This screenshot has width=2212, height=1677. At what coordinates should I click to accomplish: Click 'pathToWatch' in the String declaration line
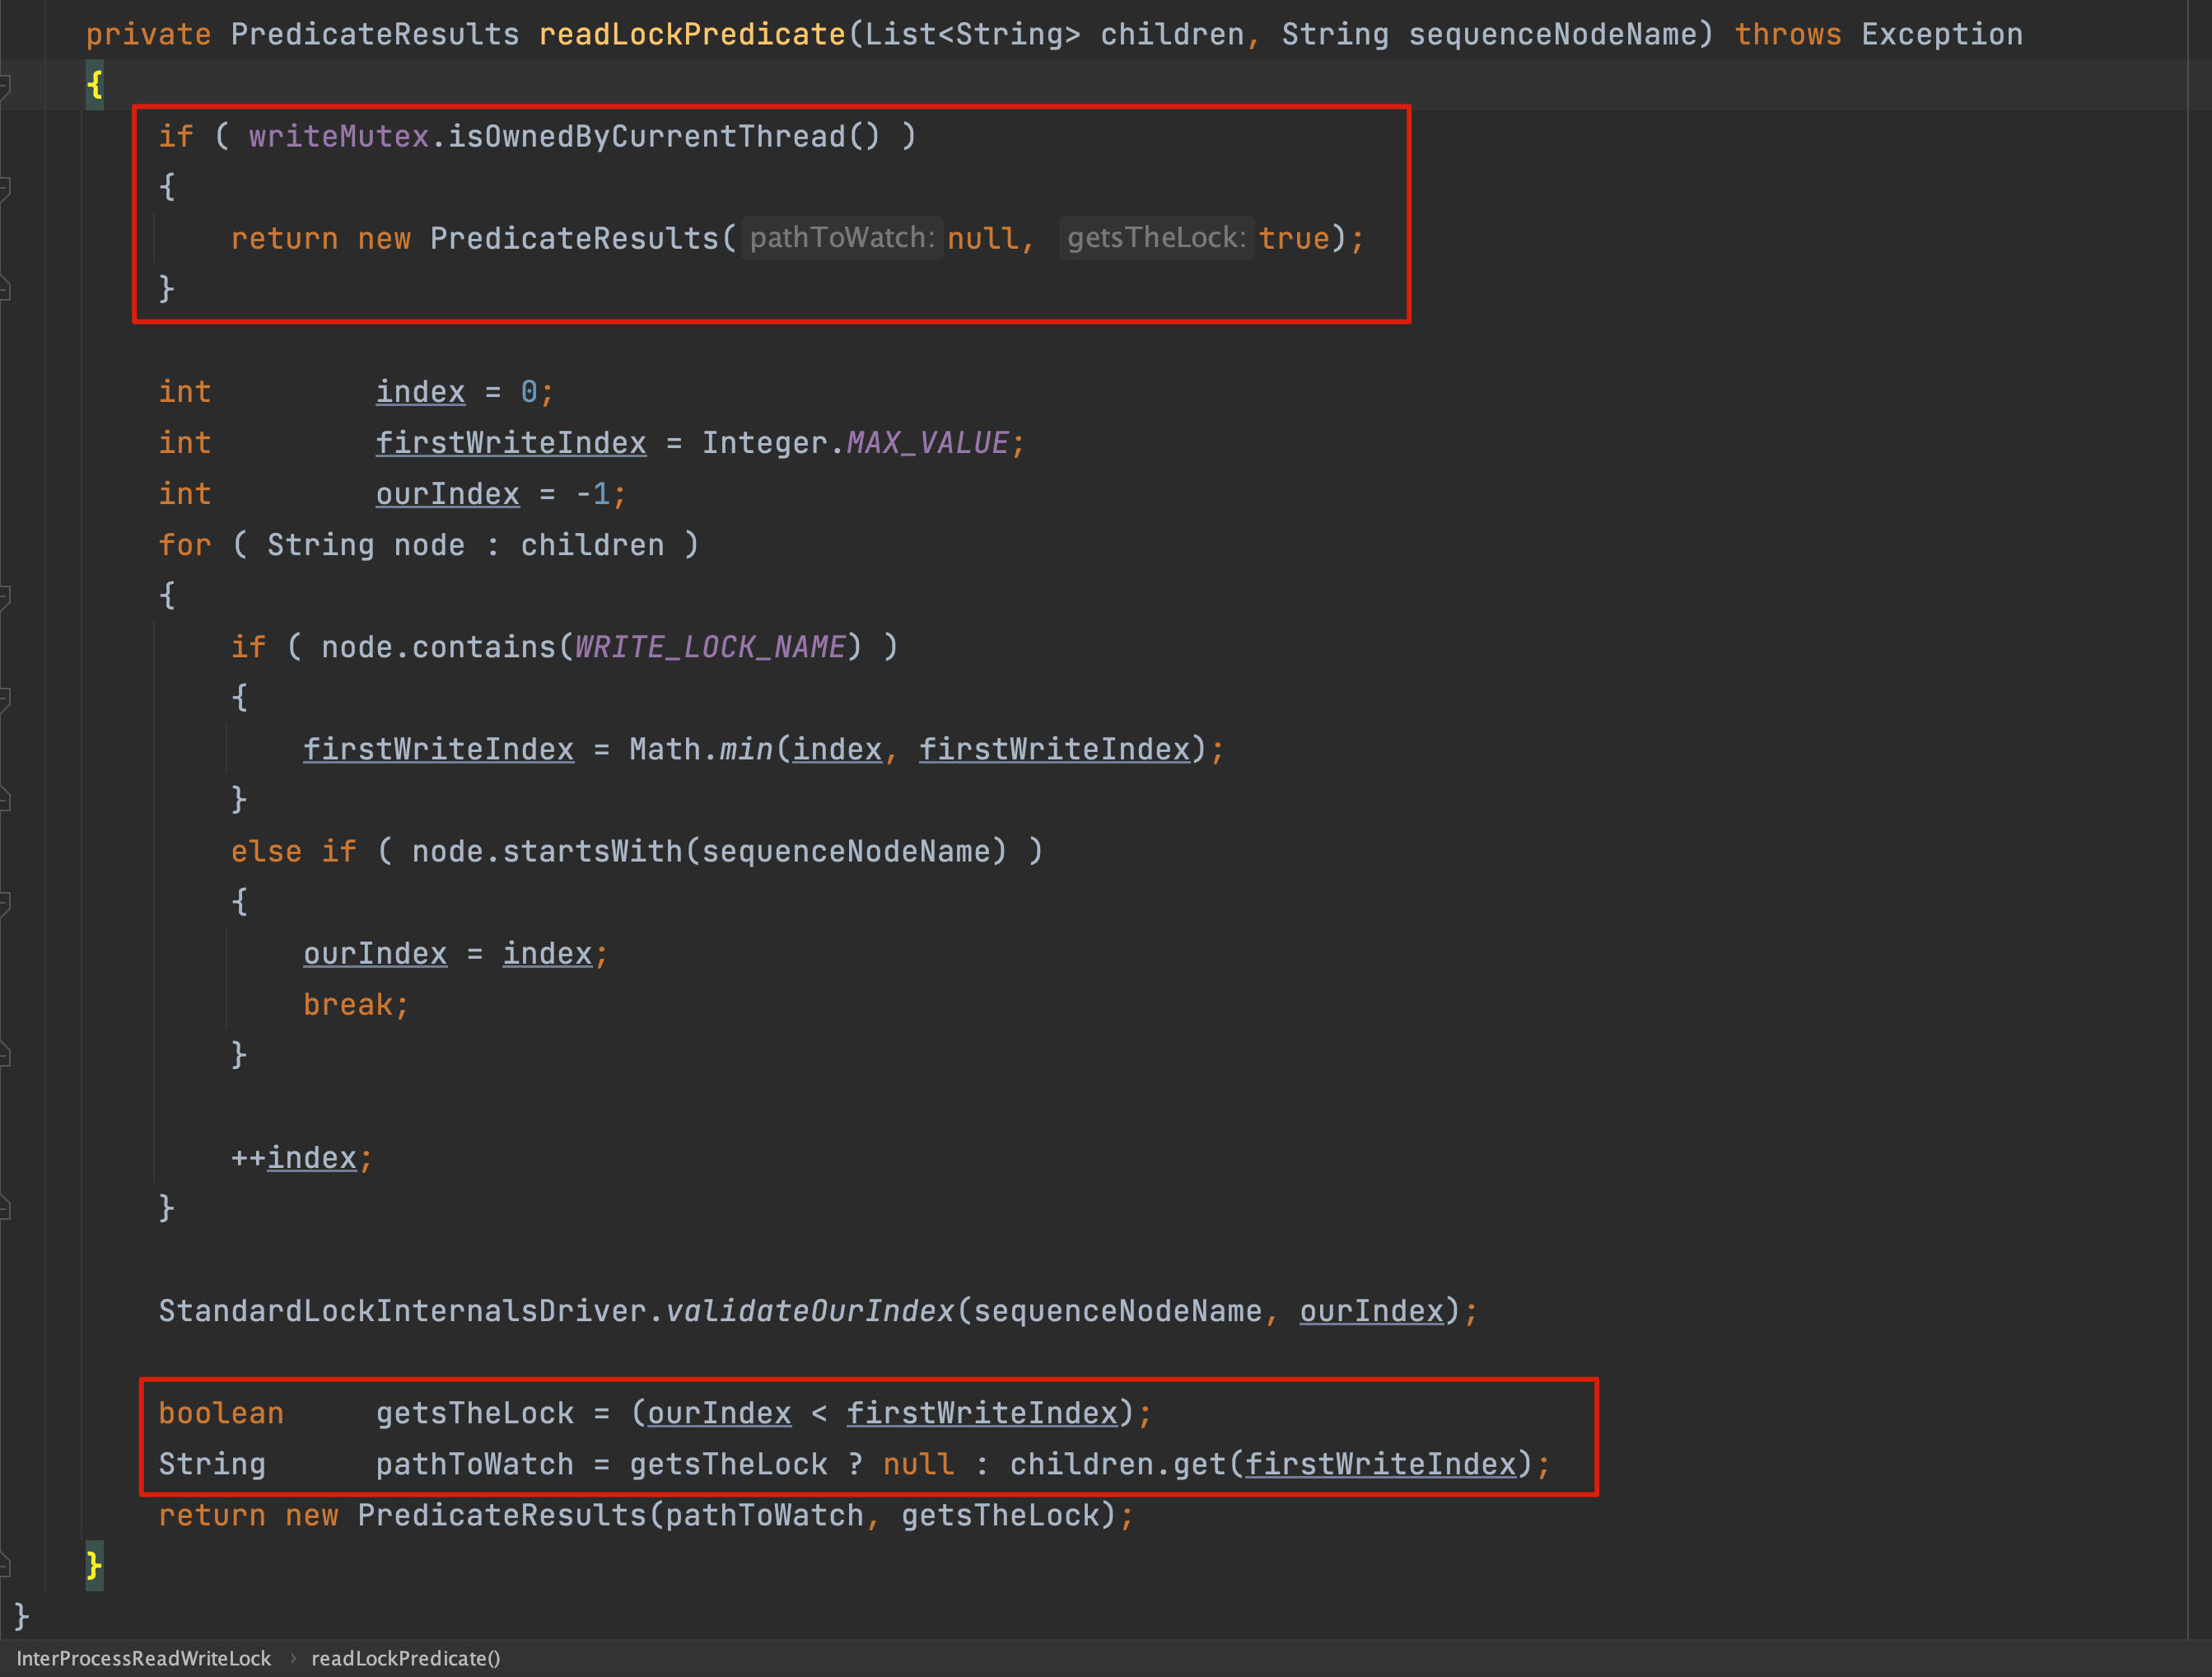[x=475, y=1465]
